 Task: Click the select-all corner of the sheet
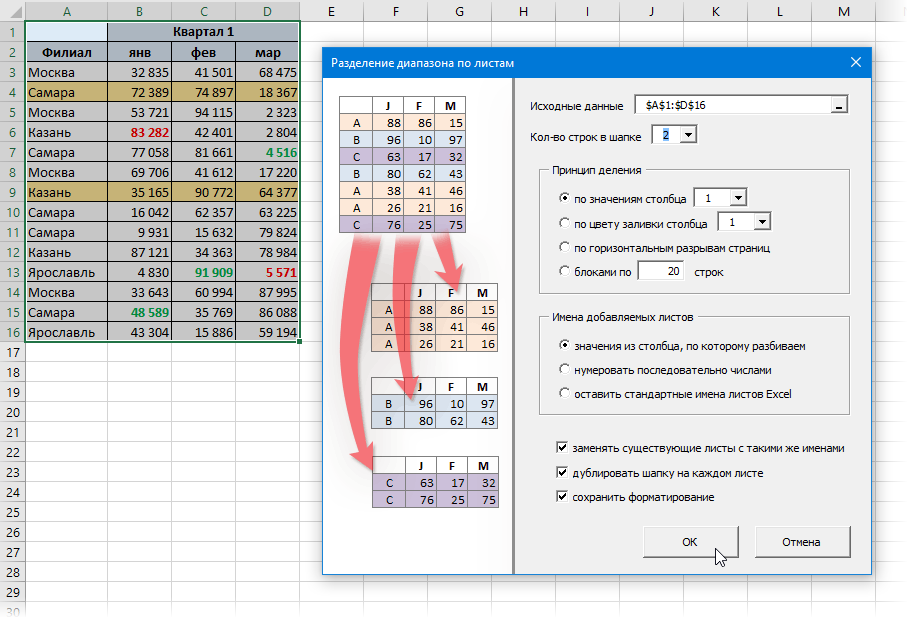(x=13, y=12)
